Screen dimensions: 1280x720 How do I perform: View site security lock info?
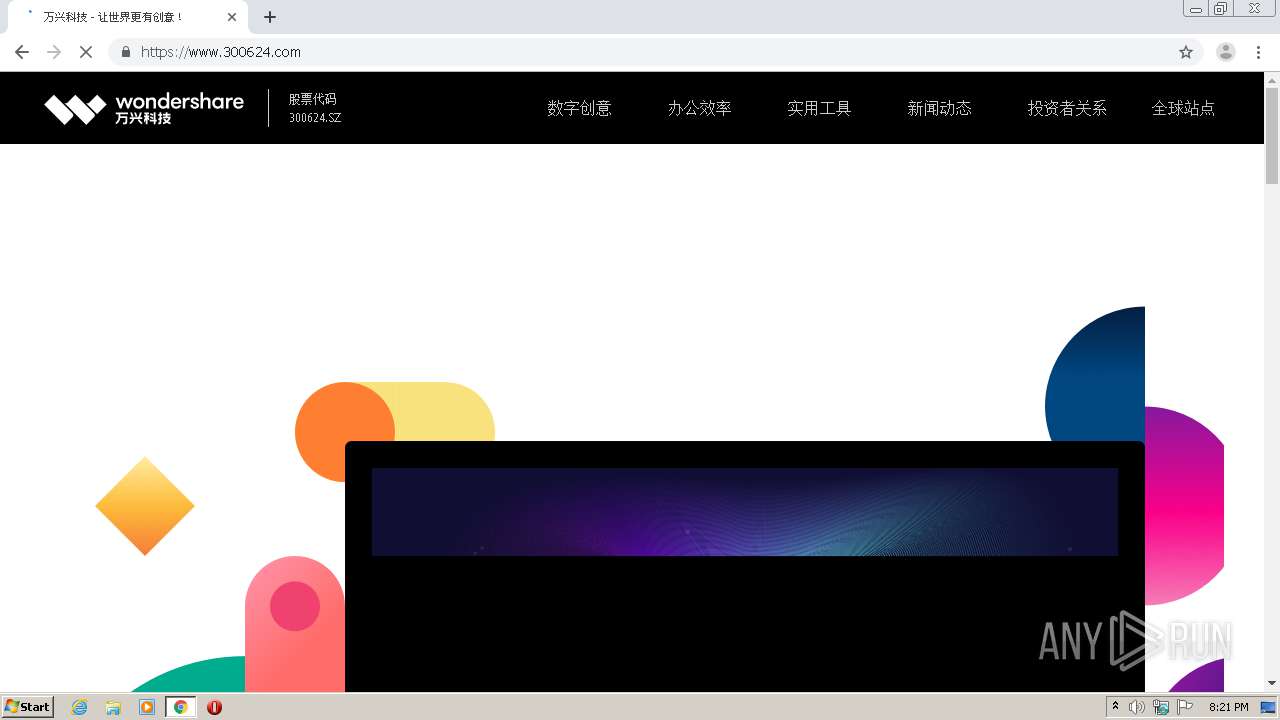(126, 52)
